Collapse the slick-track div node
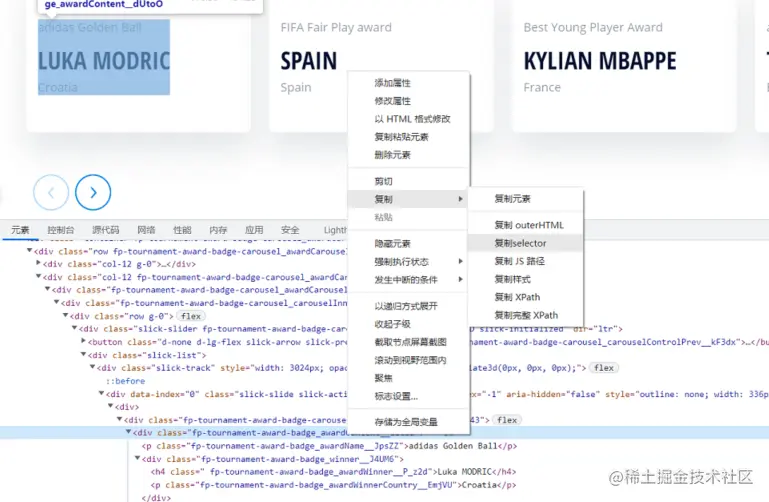This screenshot has height=502, width=769. [92, 367]
